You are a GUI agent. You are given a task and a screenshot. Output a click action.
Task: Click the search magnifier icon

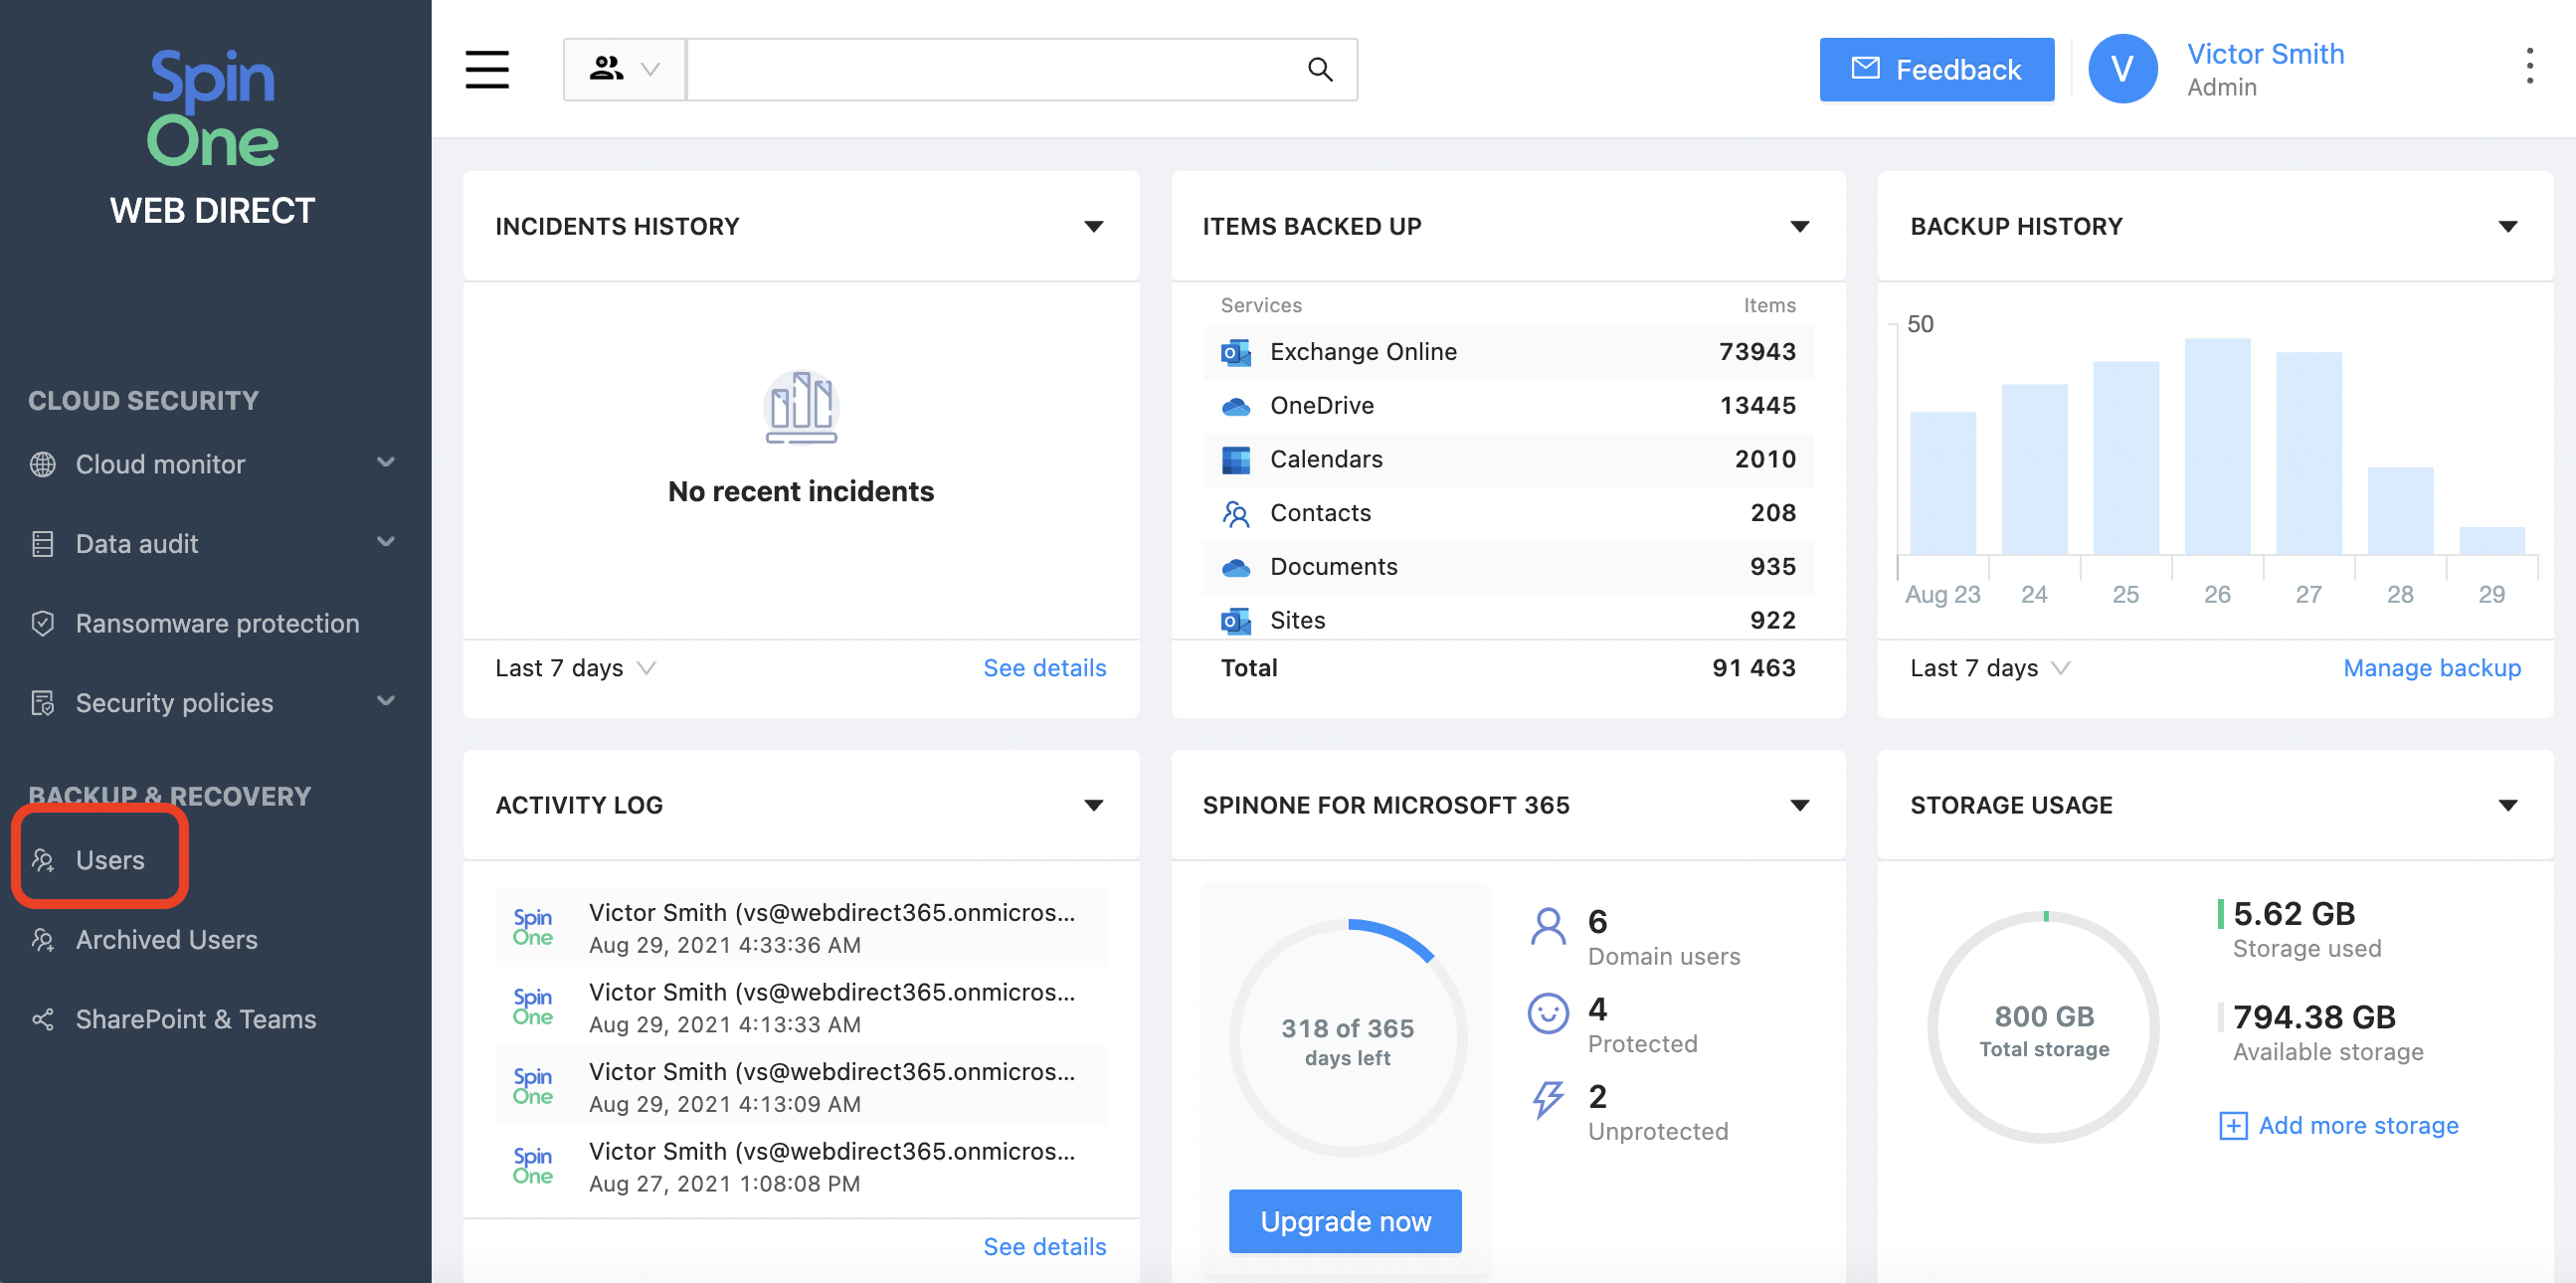(x=1319, y=69)
